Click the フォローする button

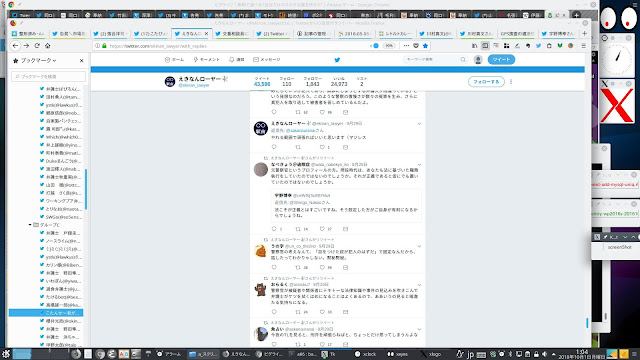[486, 82]
